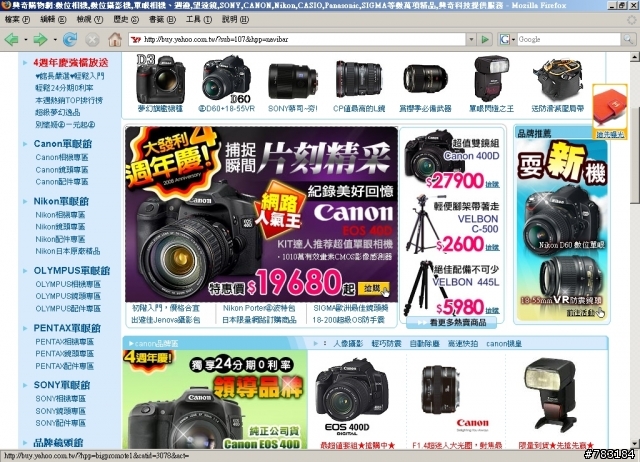Click the Stop loading icon
This screenshot has width=640, height=462.
coord(92,40)
